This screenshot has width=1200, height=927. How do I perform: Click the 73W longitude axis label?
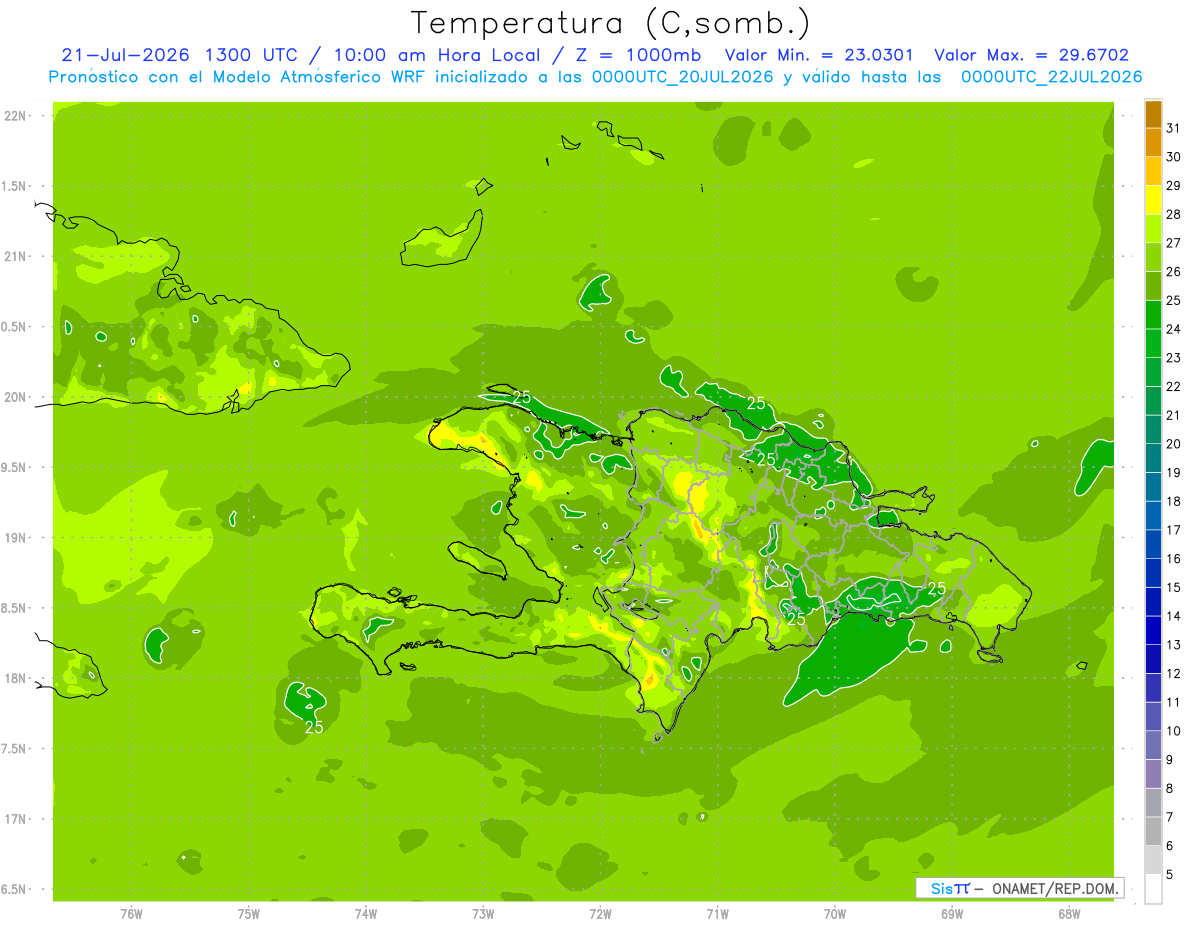[x=483, y=914]
